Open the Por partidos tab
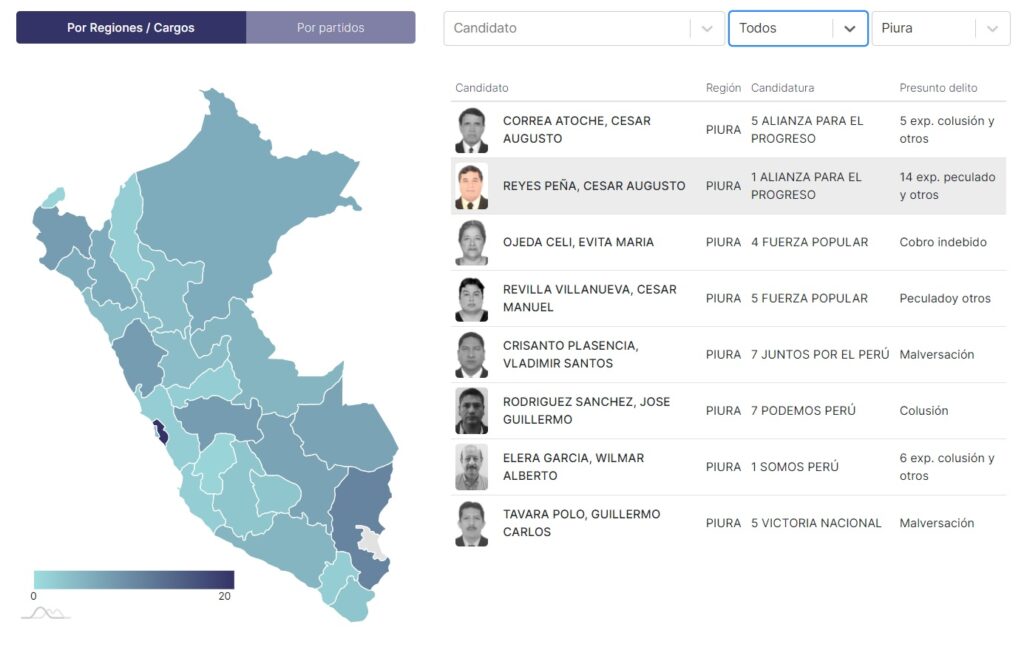Image resolution: width=1024 pixels, height=647 pixels. pos(331,28)
